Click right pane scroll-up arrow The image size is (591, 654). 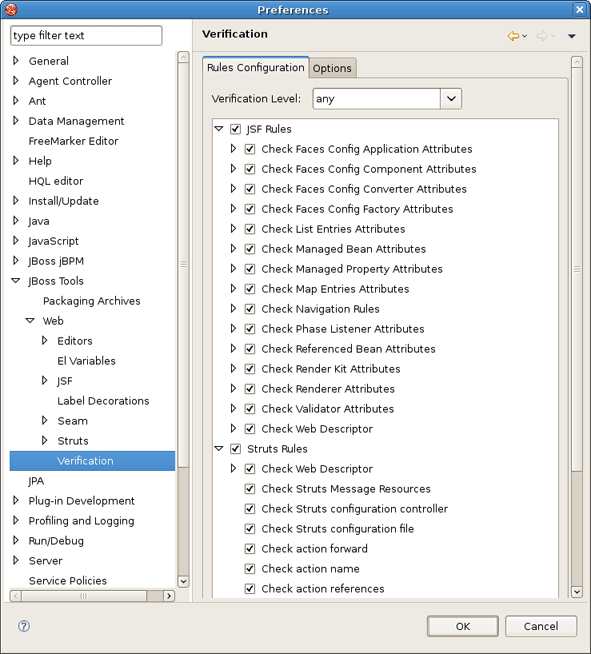576,62
